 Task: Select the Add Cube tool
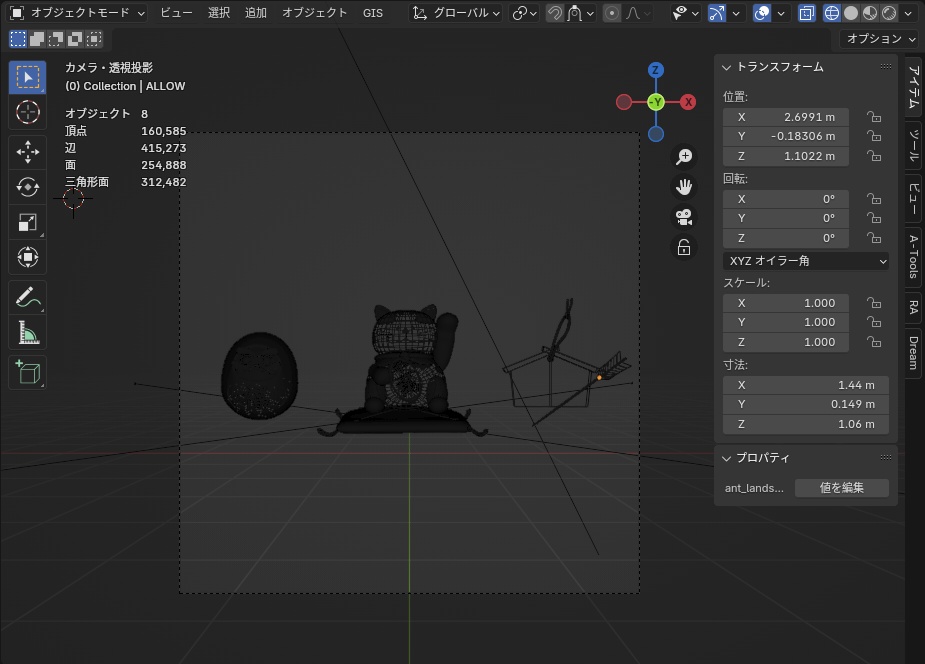pyautogui.click(x=27, y=372)
